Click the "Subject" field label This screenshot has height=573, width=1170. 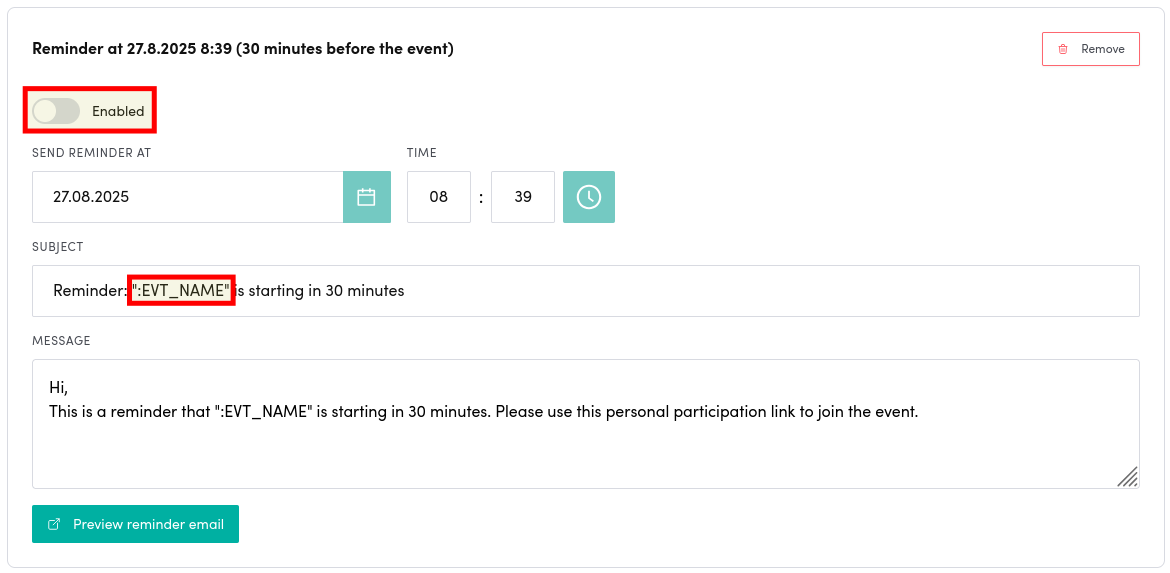58,247
